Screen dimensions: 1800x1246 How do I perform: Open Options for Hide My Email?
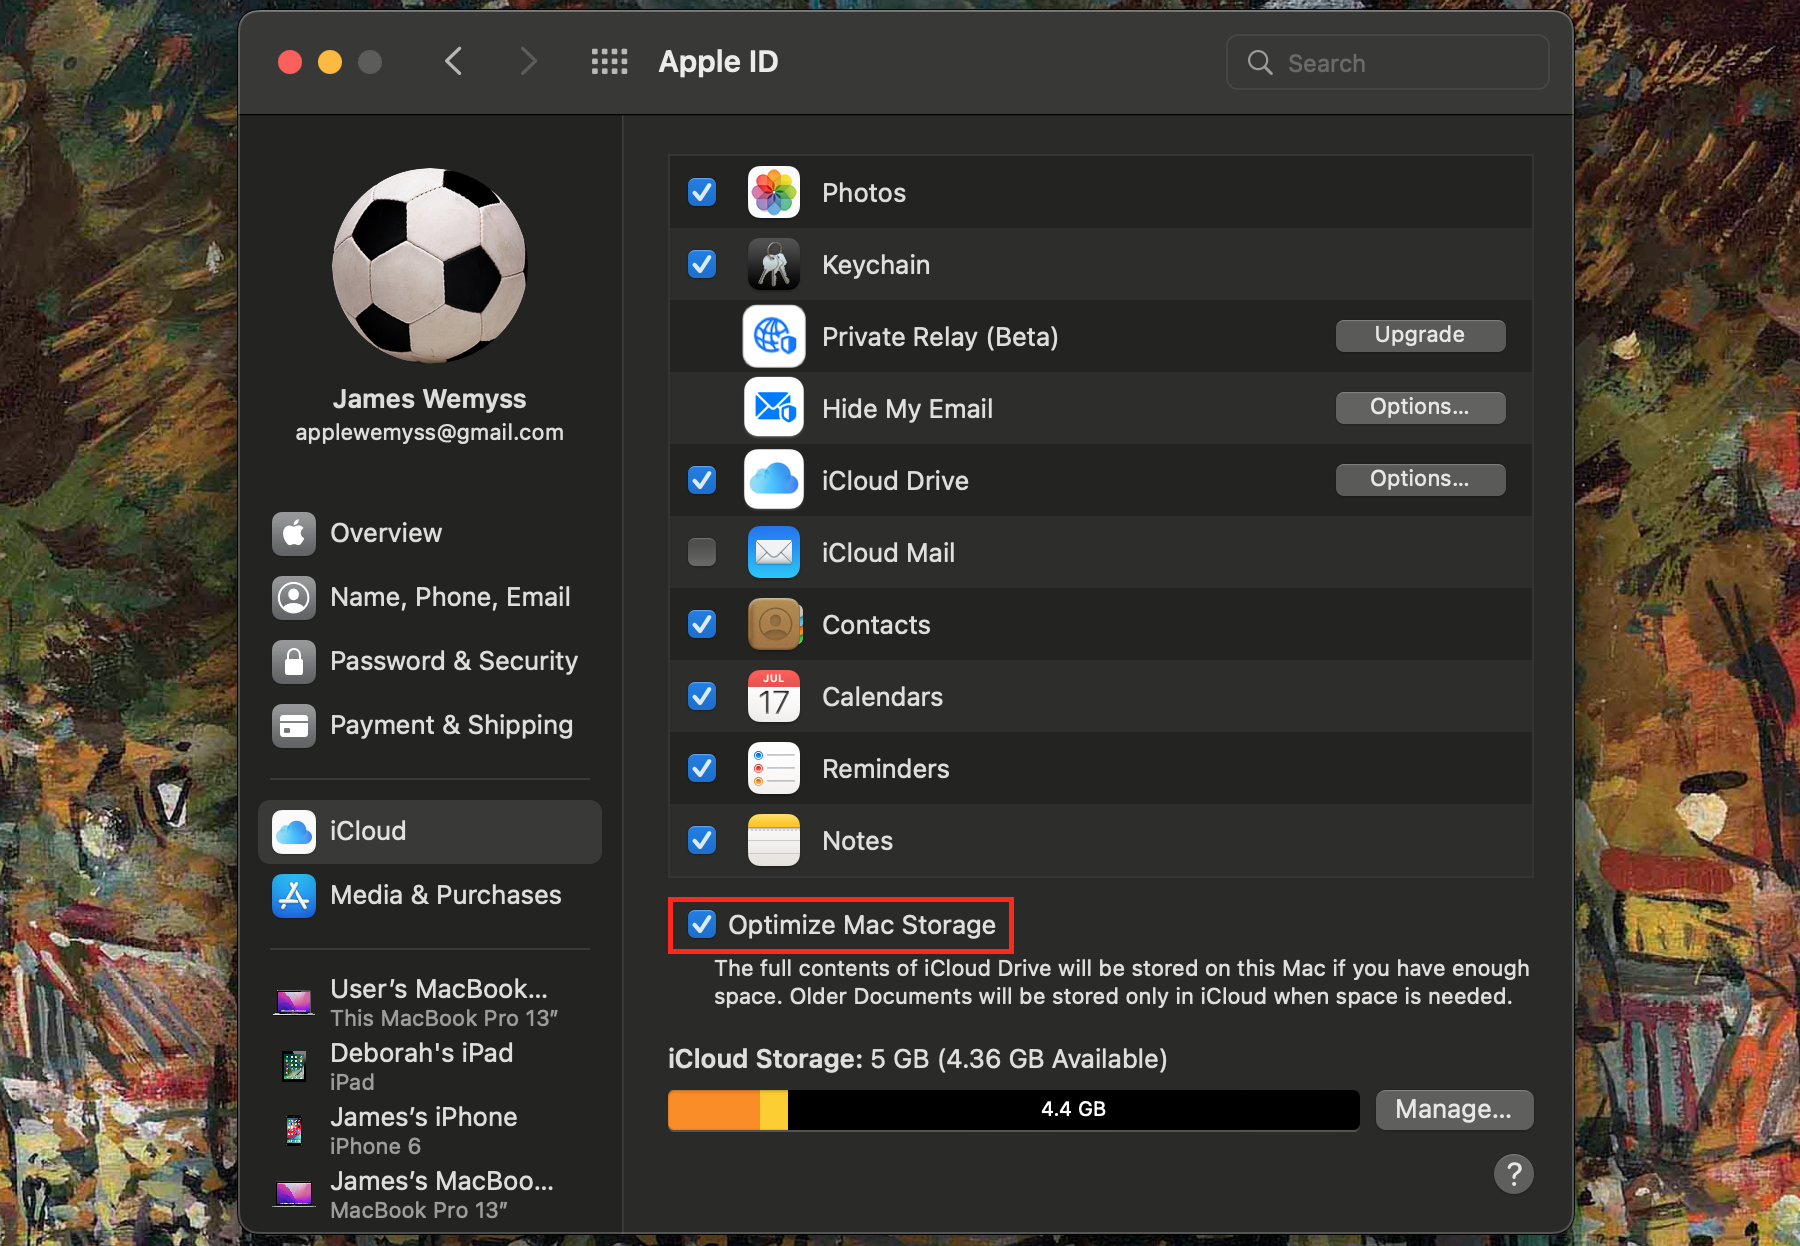pyautogui.click(x=1420, y=407)
